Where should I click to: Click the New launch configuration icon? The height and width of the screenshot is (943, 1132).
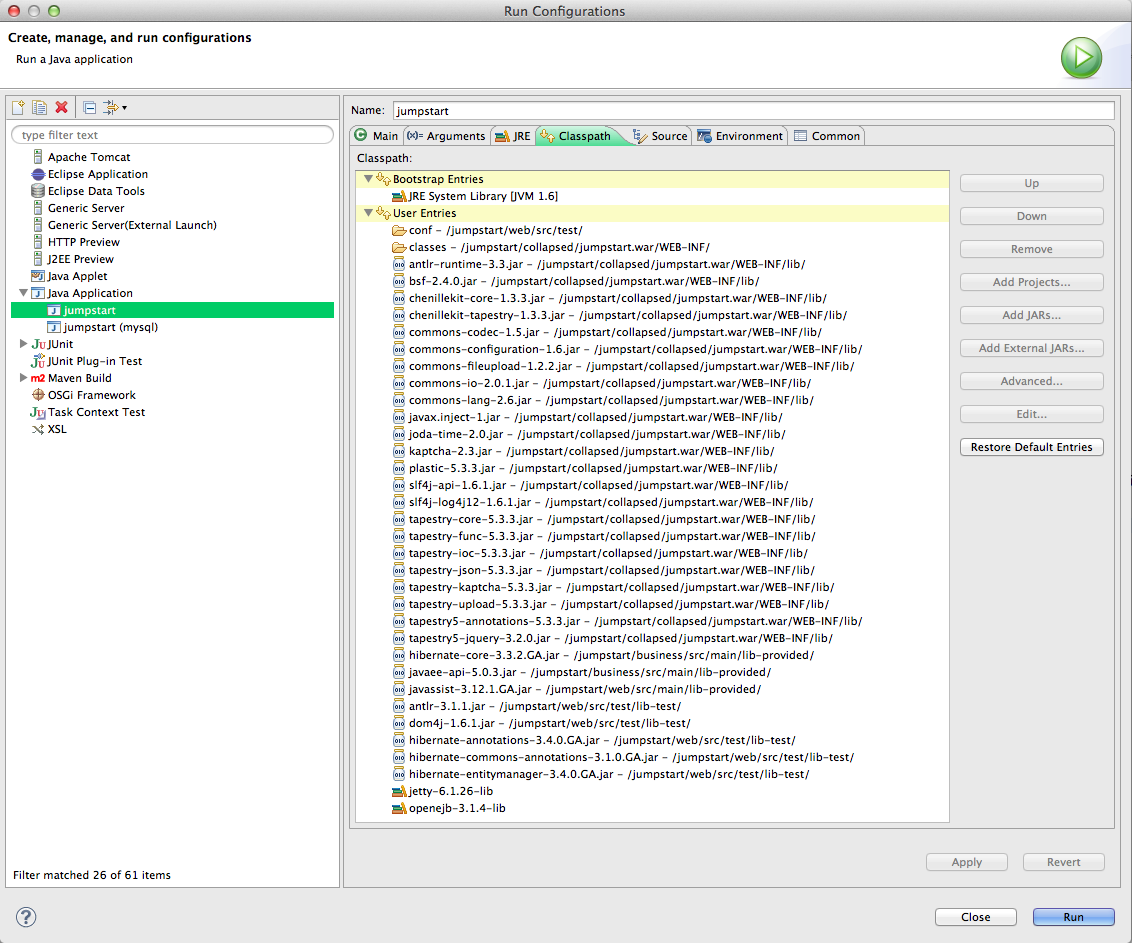click(18, 108)
